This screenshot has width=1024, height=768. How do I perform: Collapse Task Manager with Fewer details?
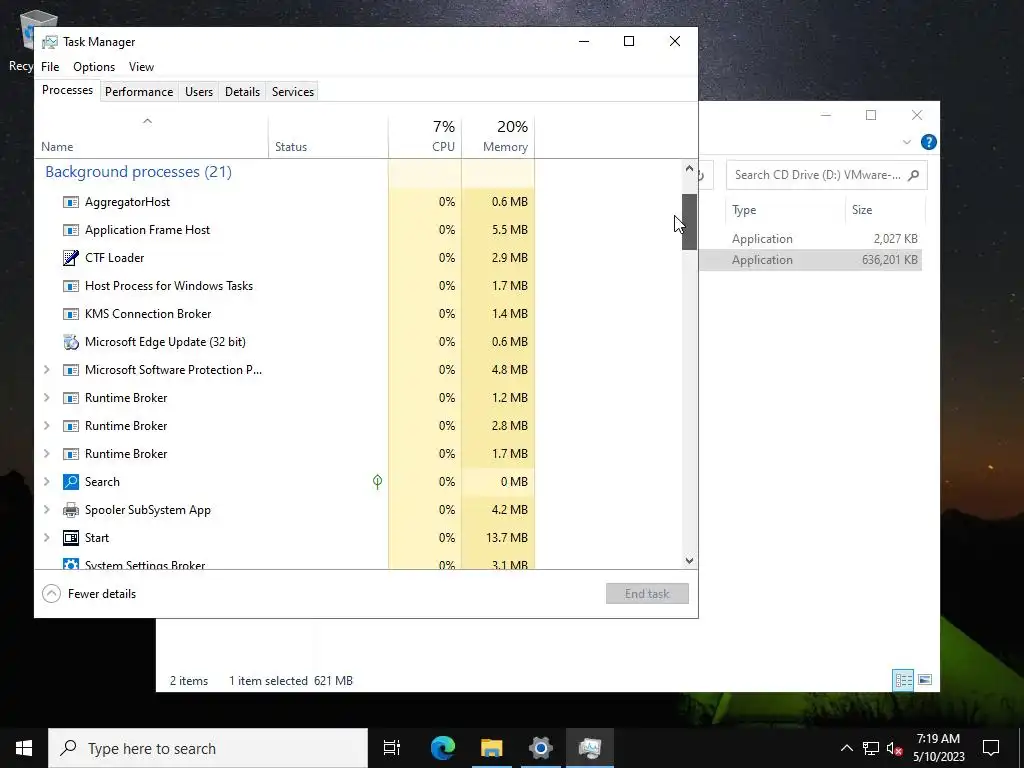(x=89, y=594)
